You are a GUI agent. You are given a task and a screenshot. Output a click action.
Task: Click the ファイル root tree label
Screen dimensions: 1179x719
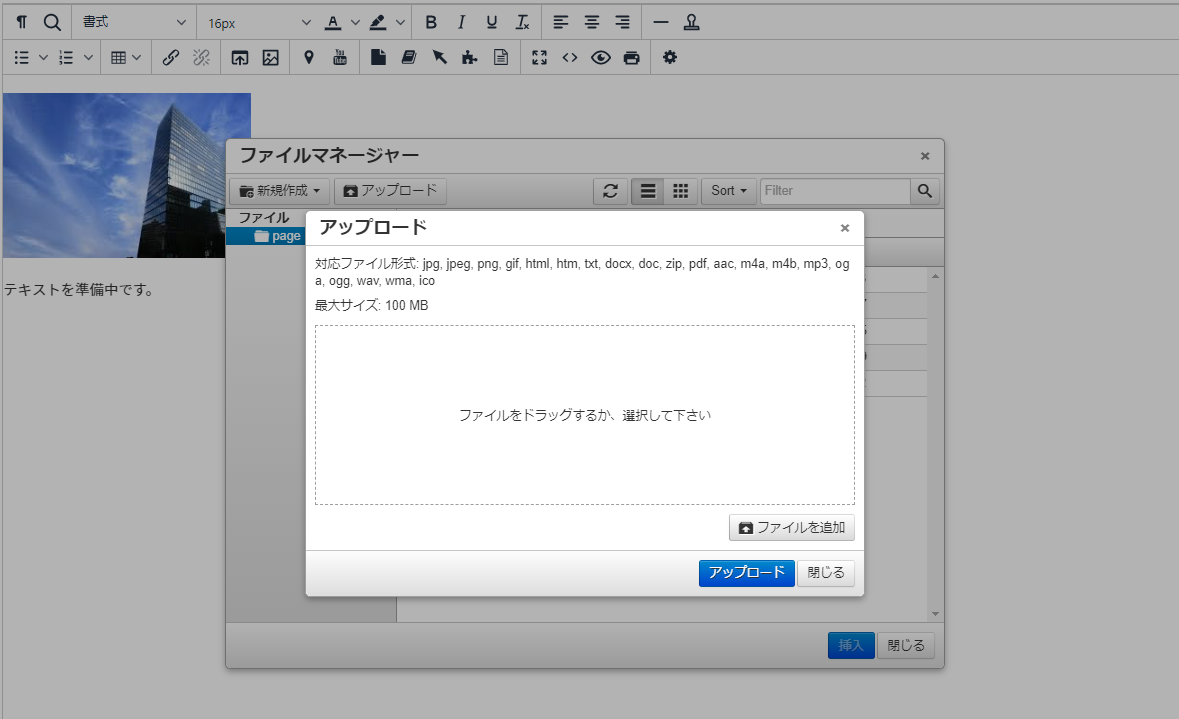tap(264, 217)
